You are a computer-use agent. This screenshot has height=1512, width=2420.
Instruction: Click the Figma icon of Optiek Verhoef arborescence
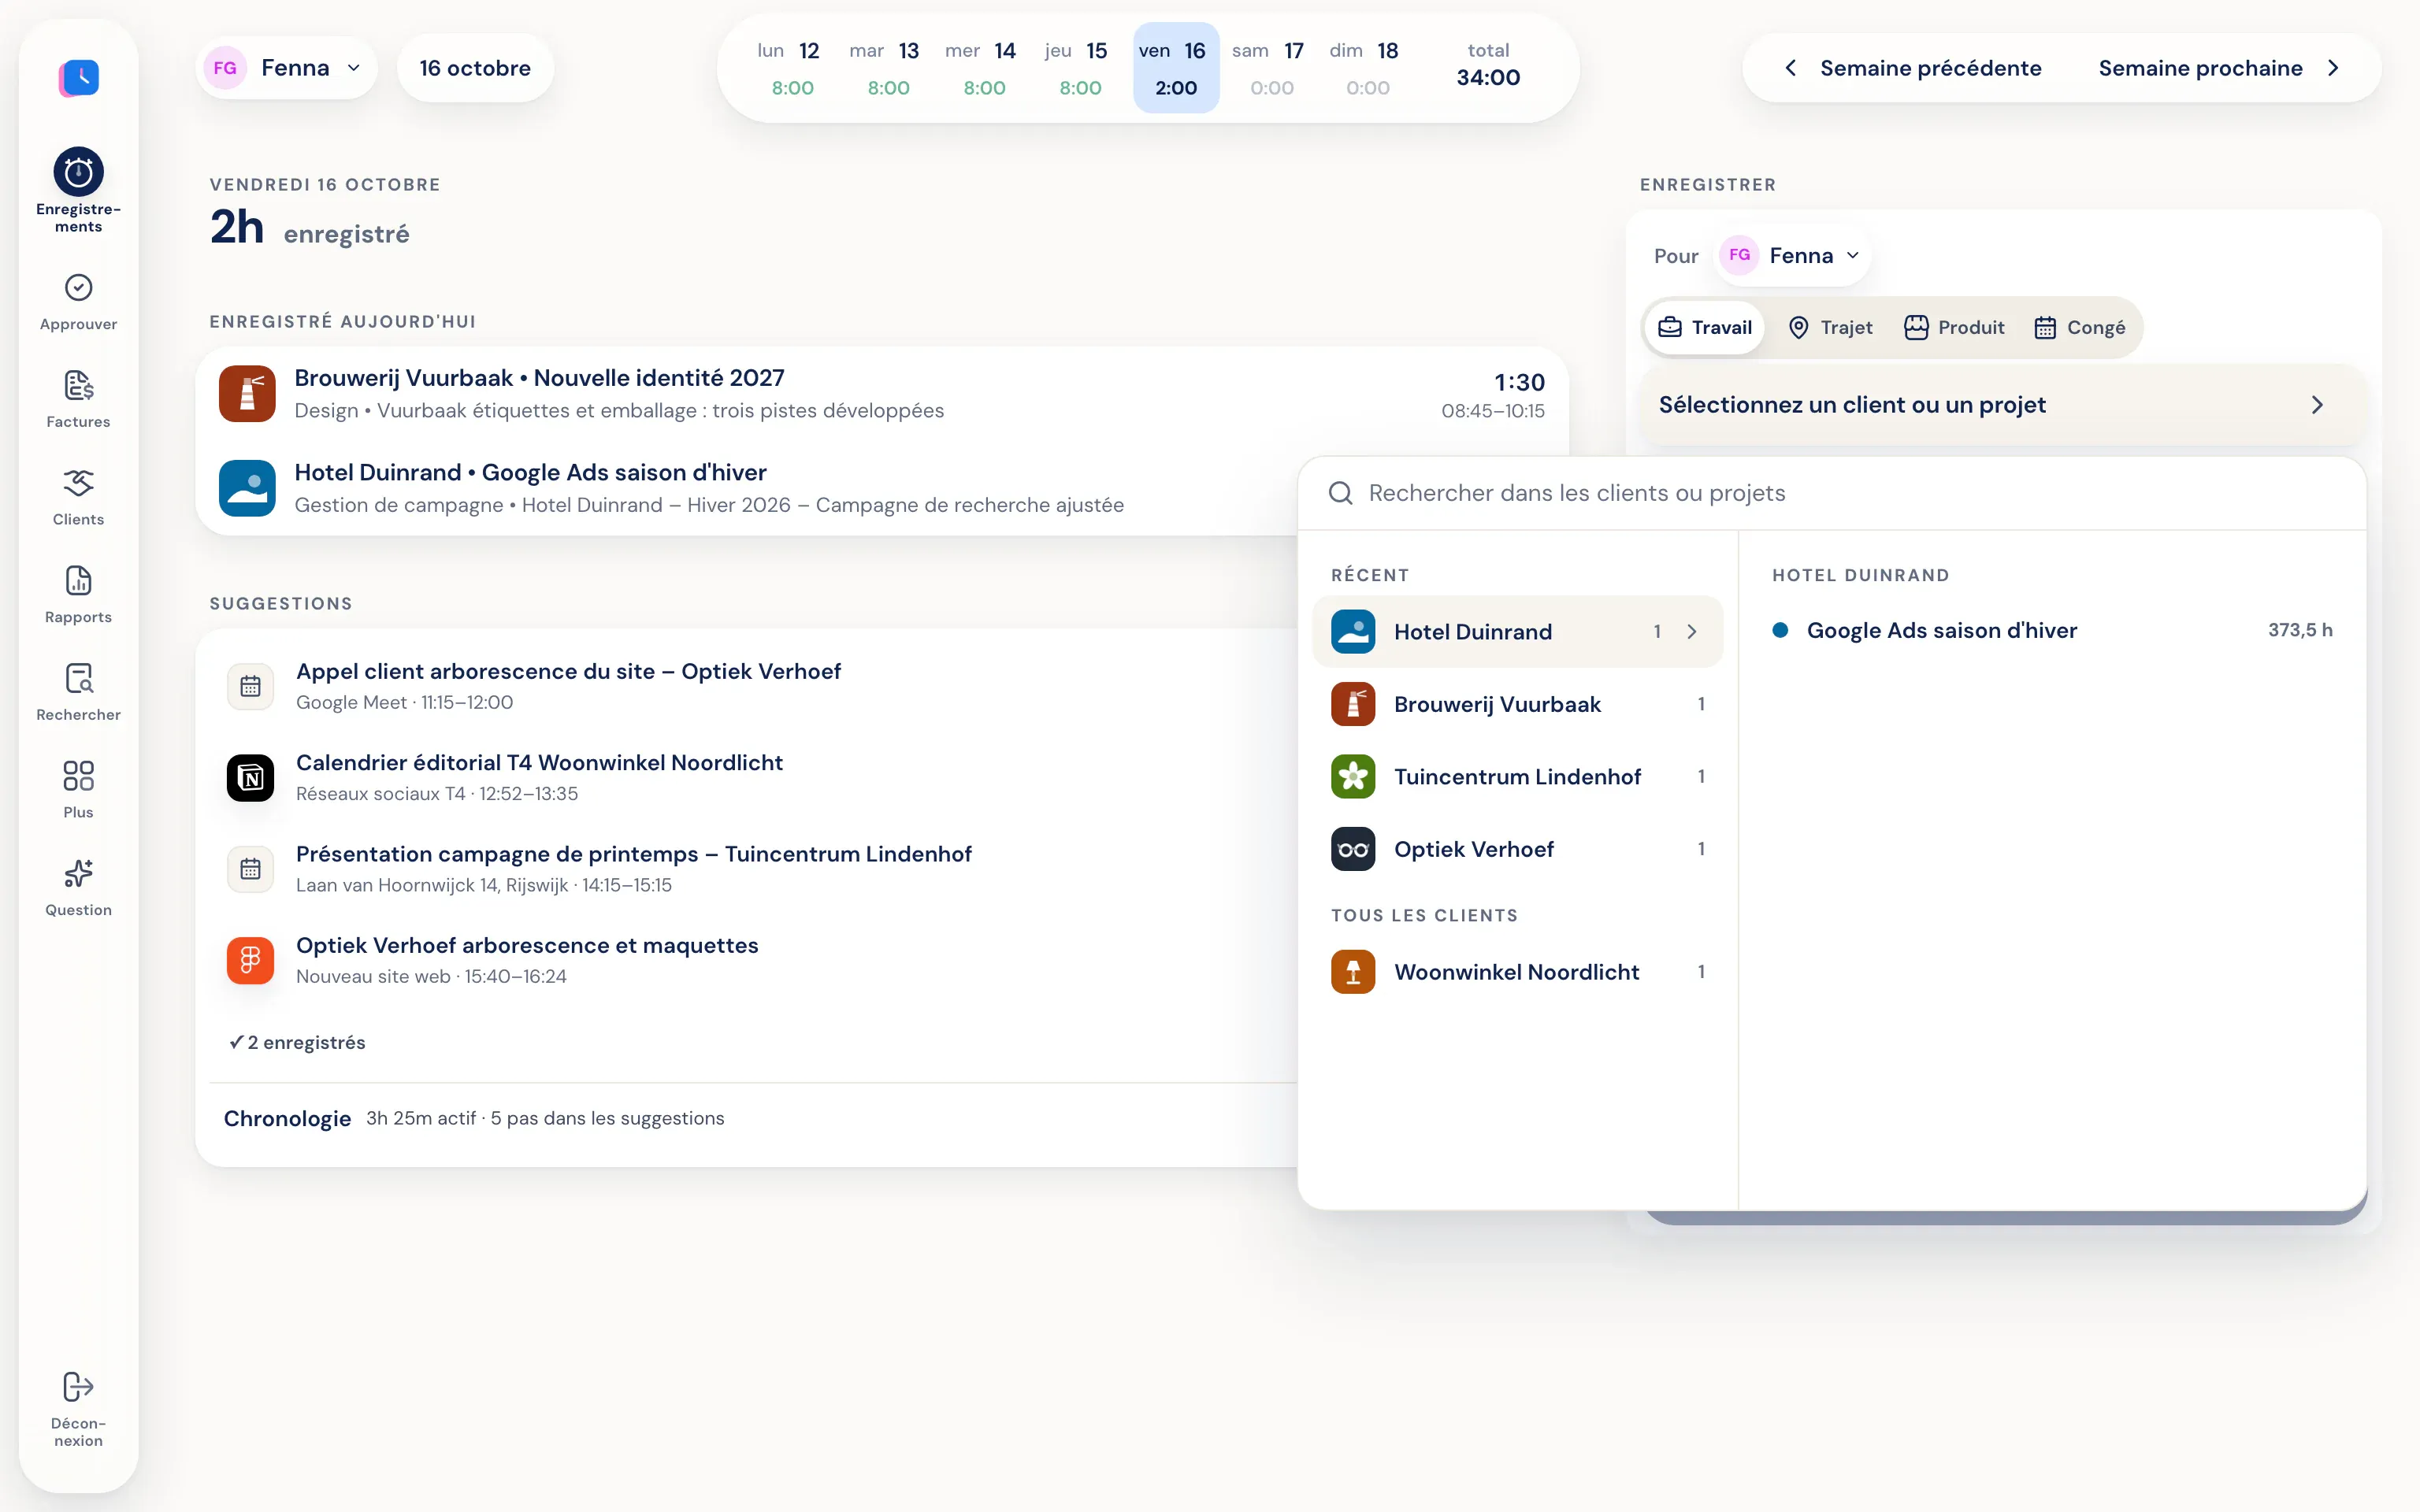coord(250,960)
